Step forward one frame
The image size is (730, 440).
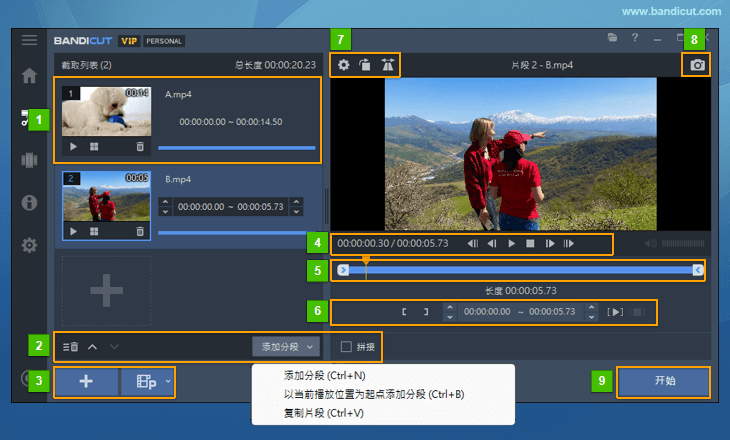pos(550,244)
